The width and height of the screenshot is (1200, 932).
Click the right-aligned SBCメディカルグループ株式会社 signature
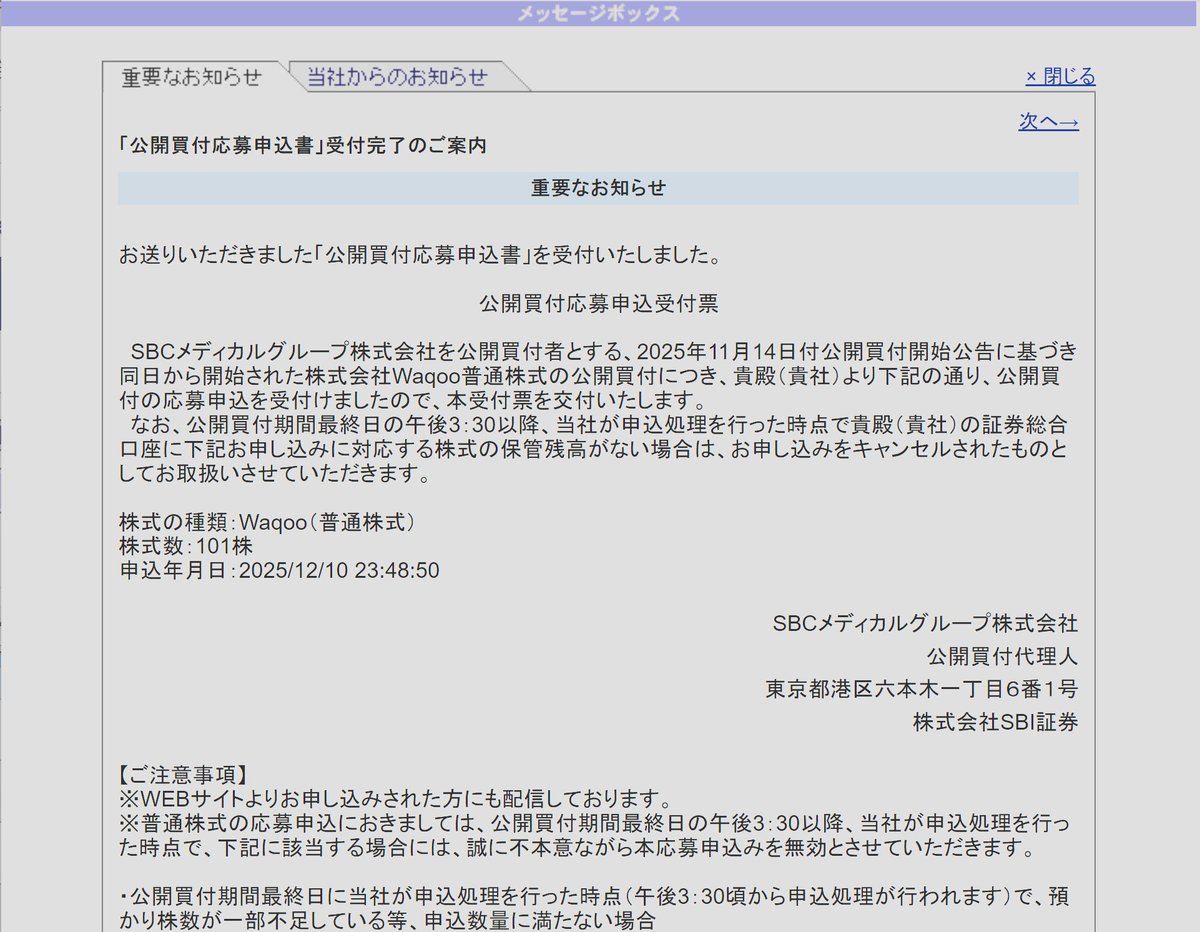(926, 623)
